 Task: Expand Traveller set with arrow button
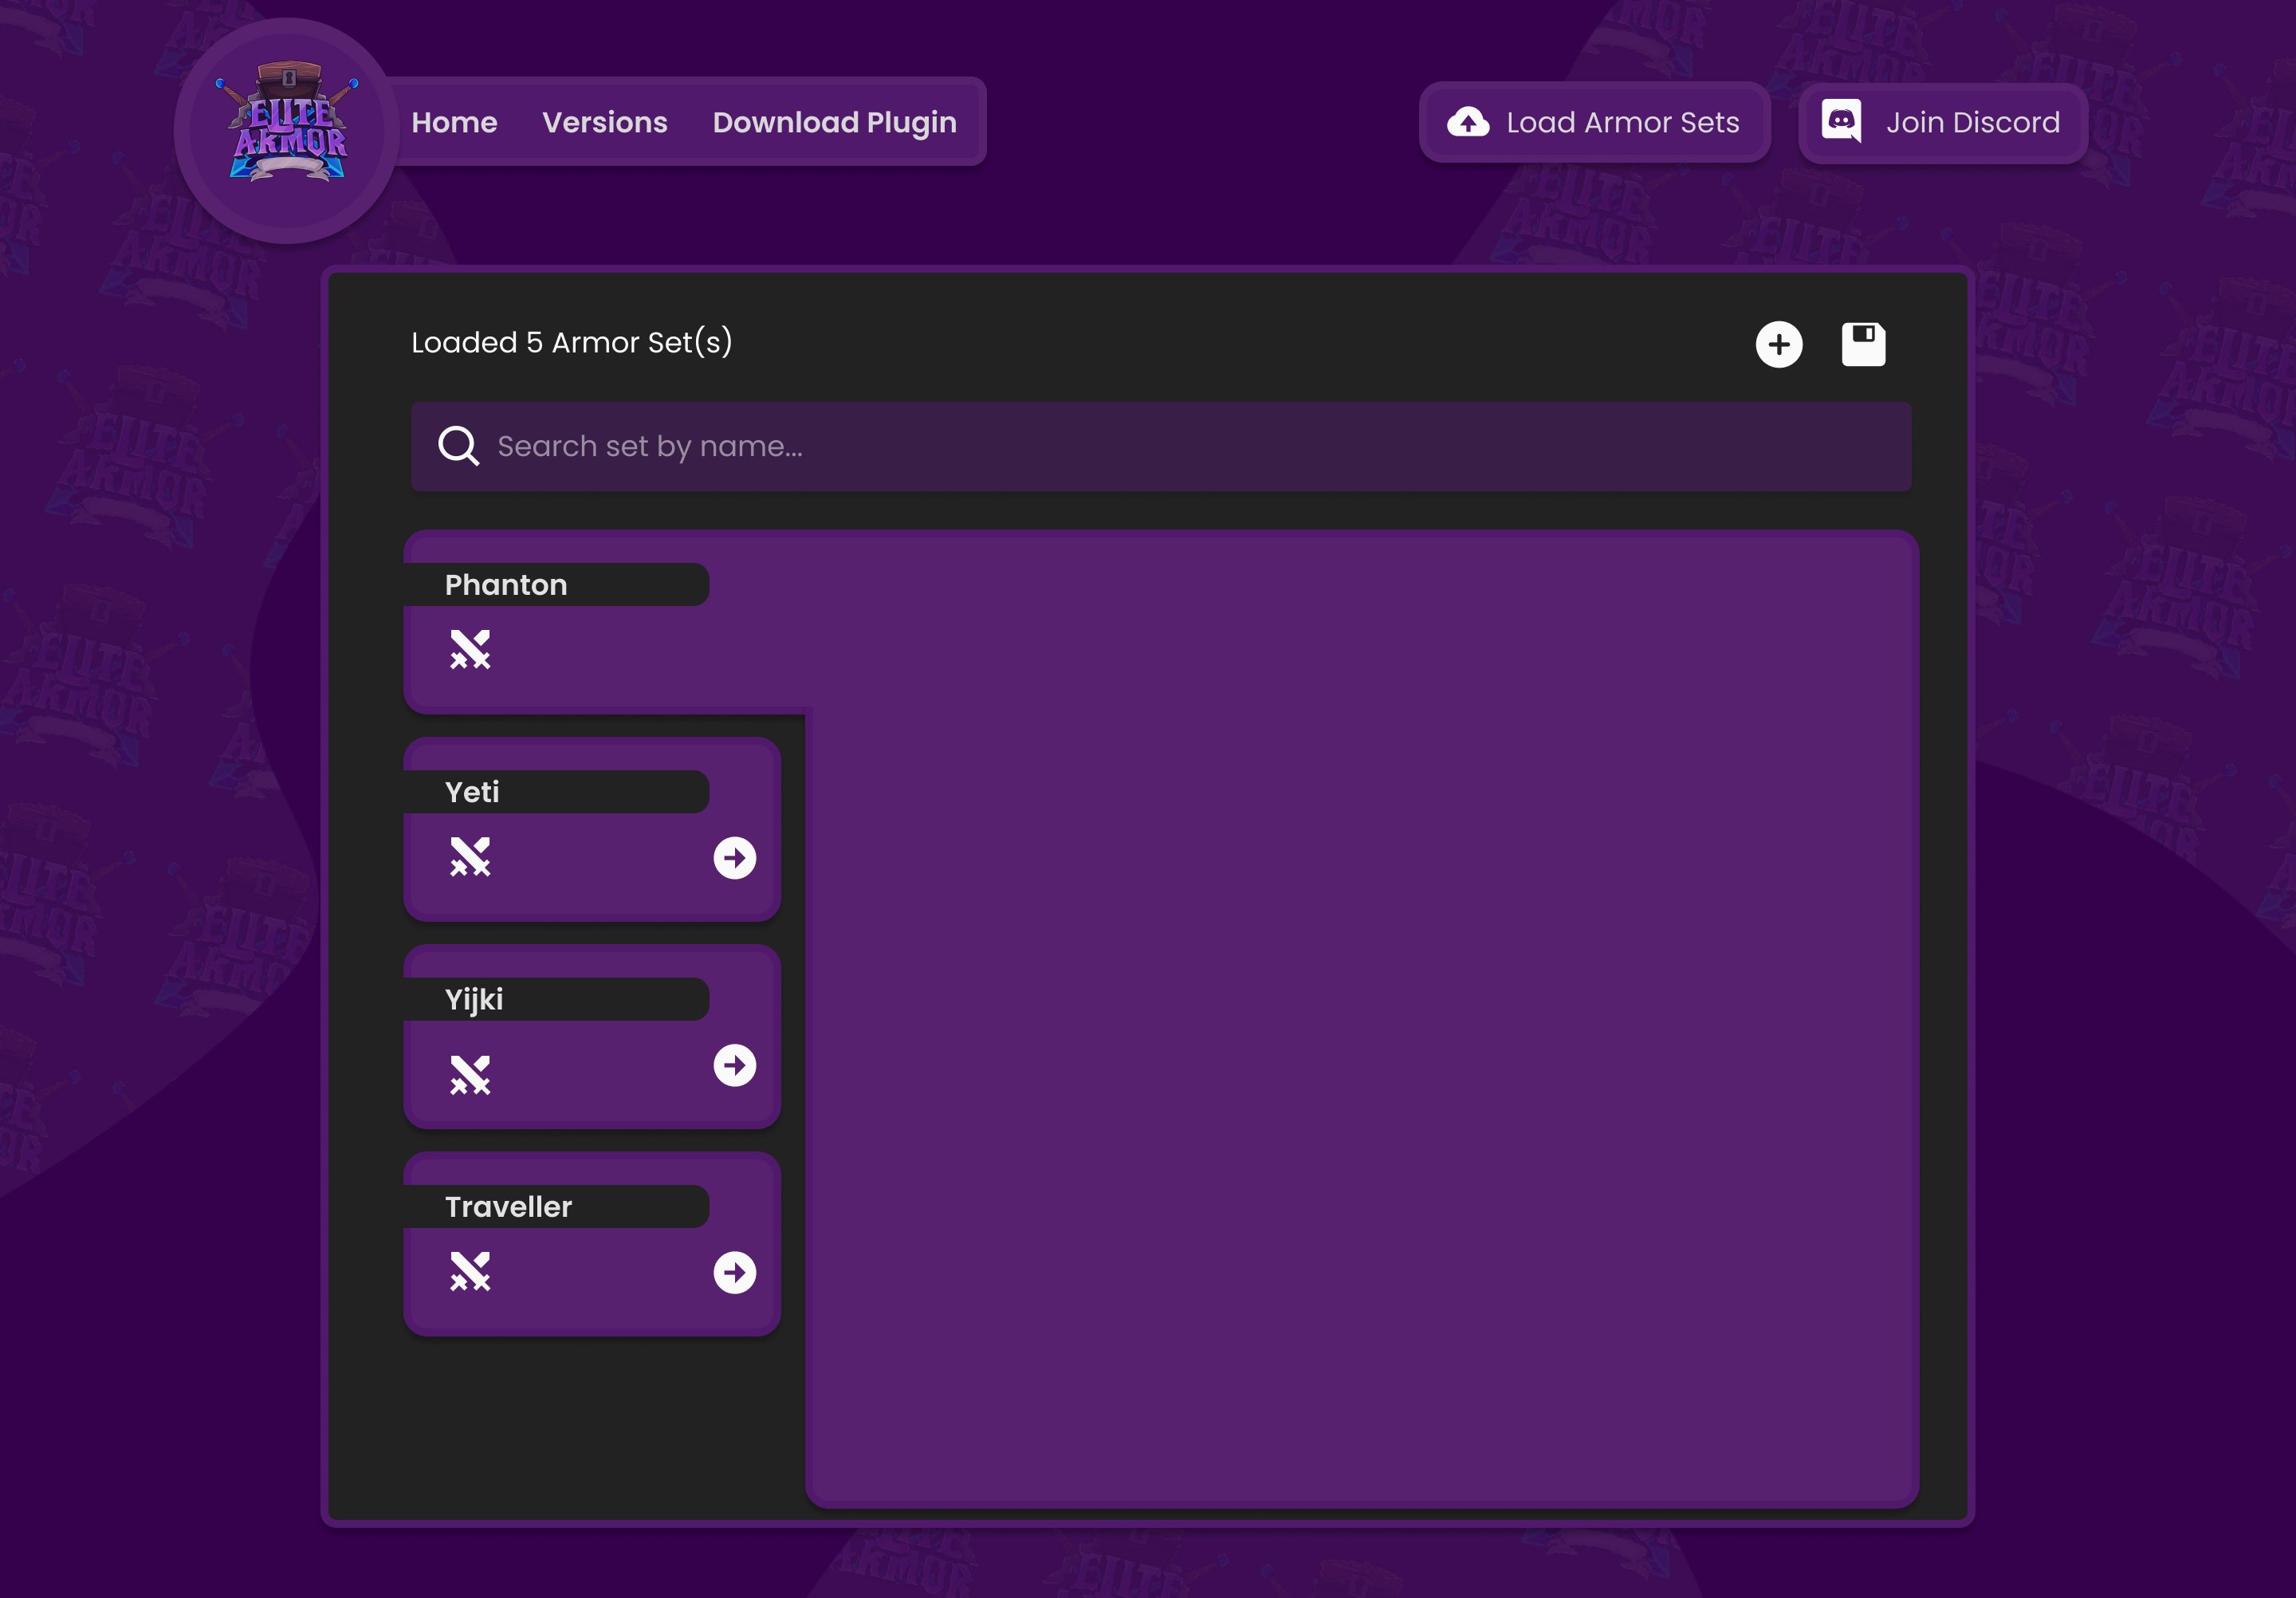[x=734, y=1273]
